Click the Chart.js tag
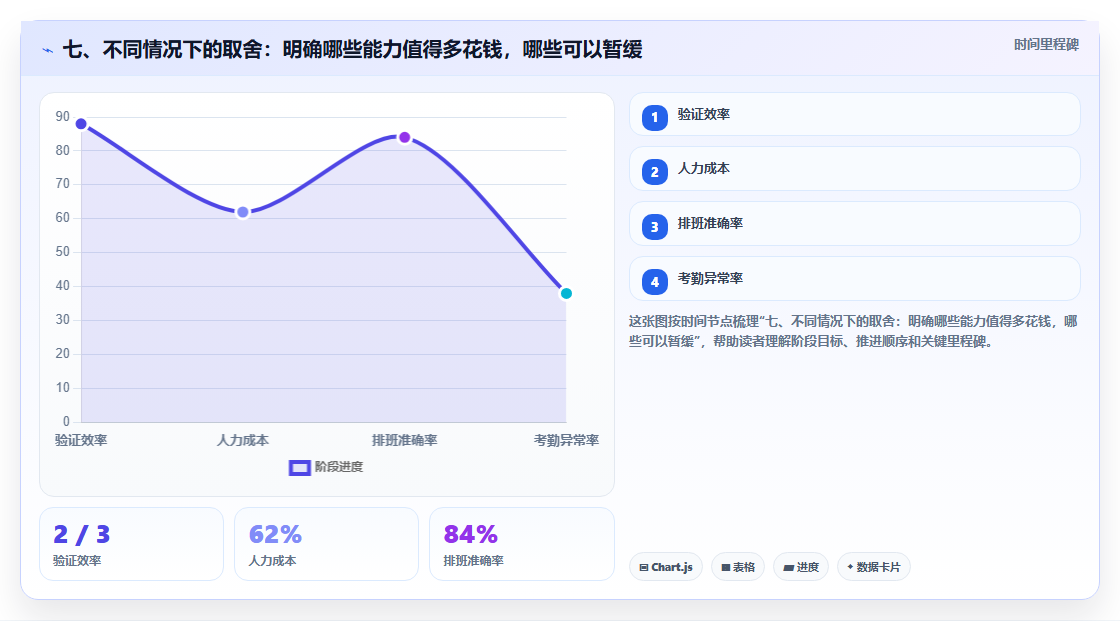This screenshot has height=621, width=1120. pyautogui.click(x=666, y=567)
